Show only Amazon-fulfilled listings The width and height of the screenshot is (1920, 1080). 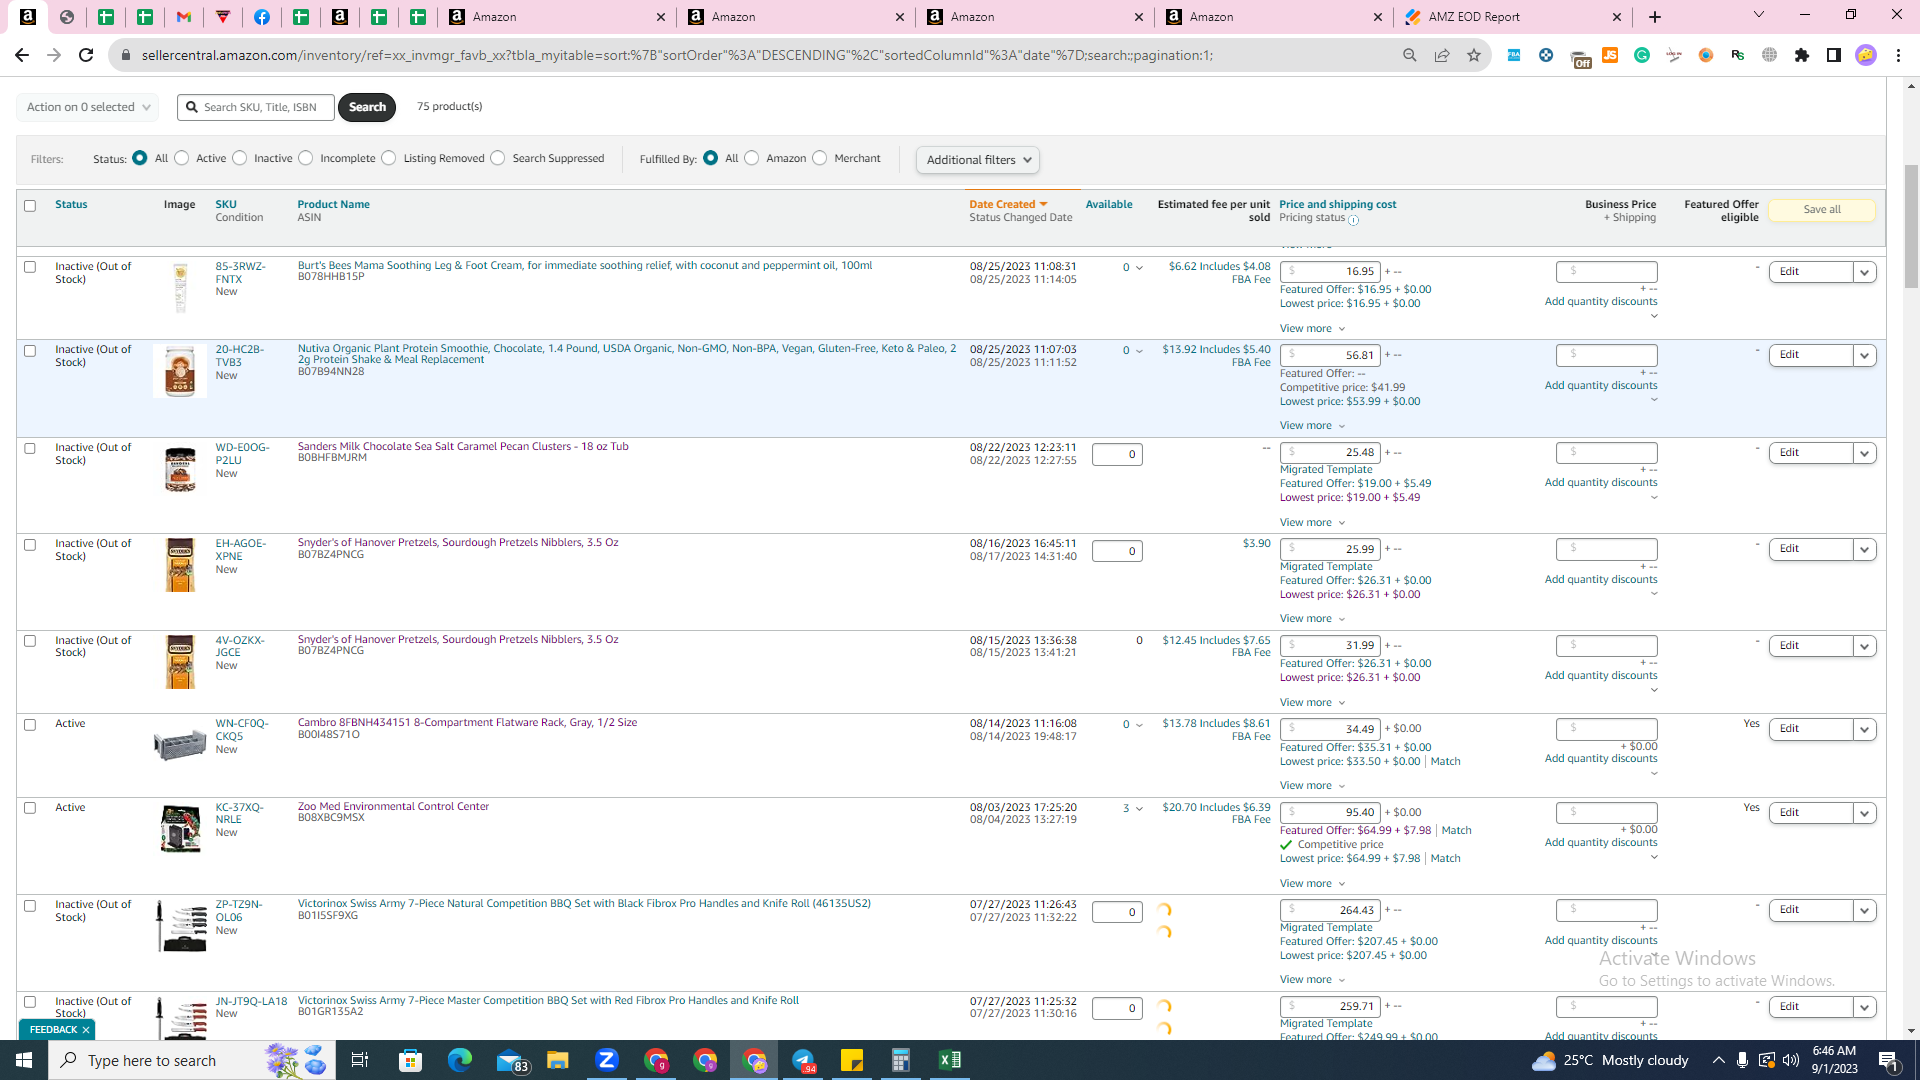click(x=752, y=158)
